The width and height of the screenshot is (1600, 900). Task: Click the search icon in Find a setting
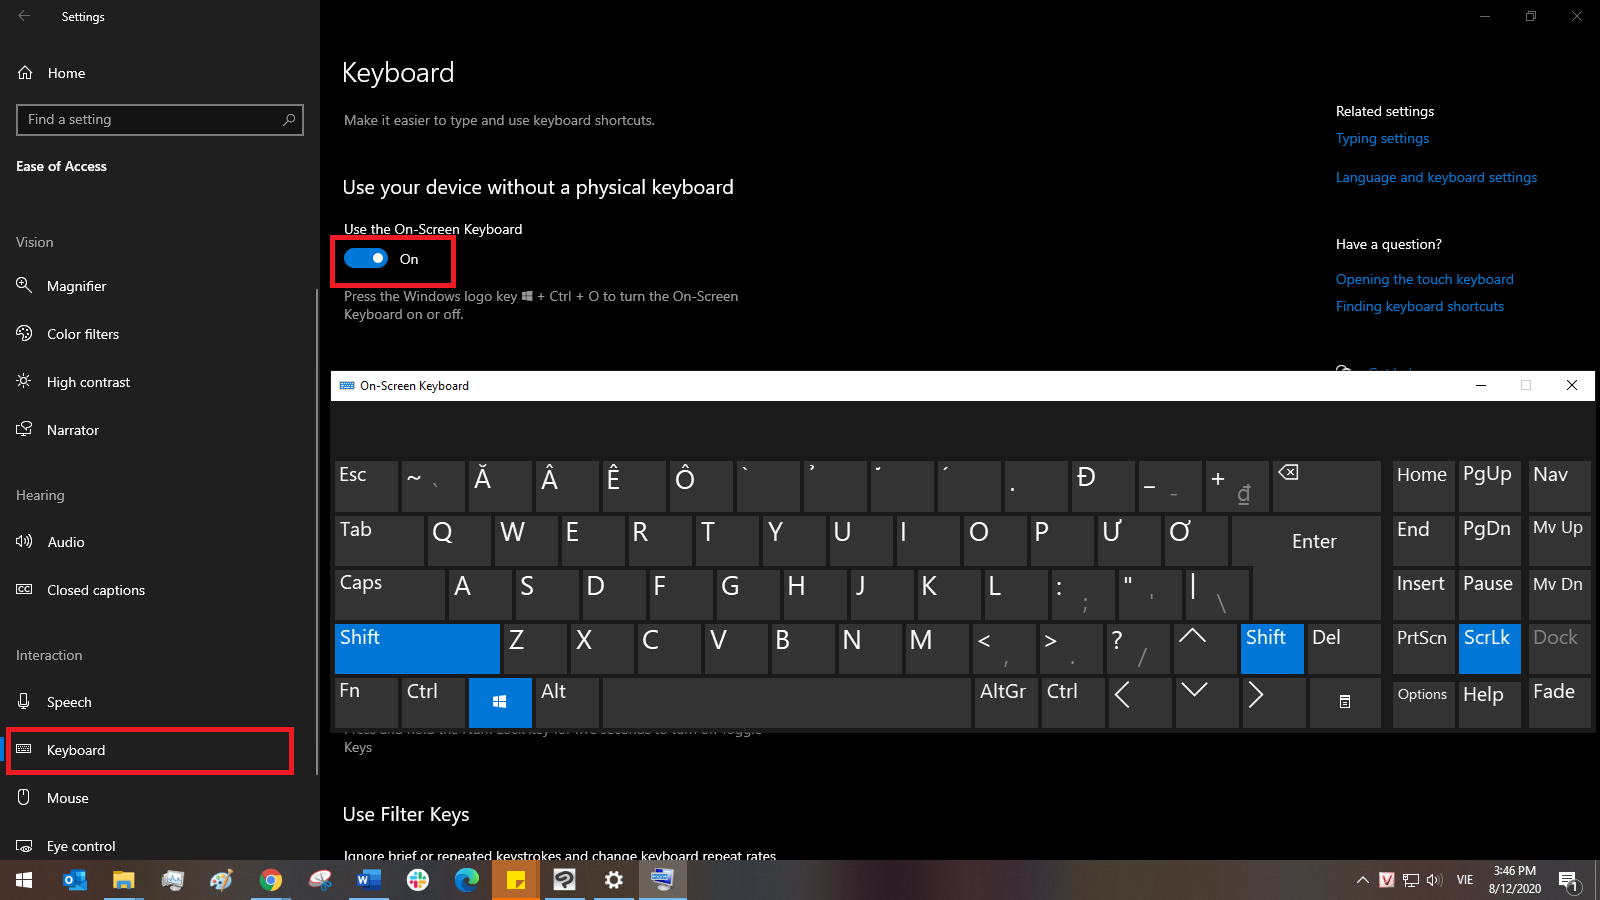click(289, 120)
